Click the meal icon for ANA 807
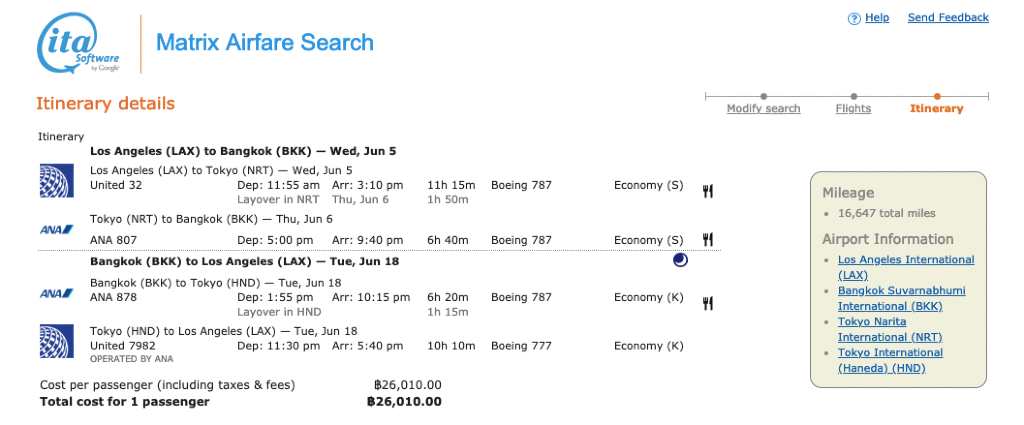 click(x=707, y=240)
